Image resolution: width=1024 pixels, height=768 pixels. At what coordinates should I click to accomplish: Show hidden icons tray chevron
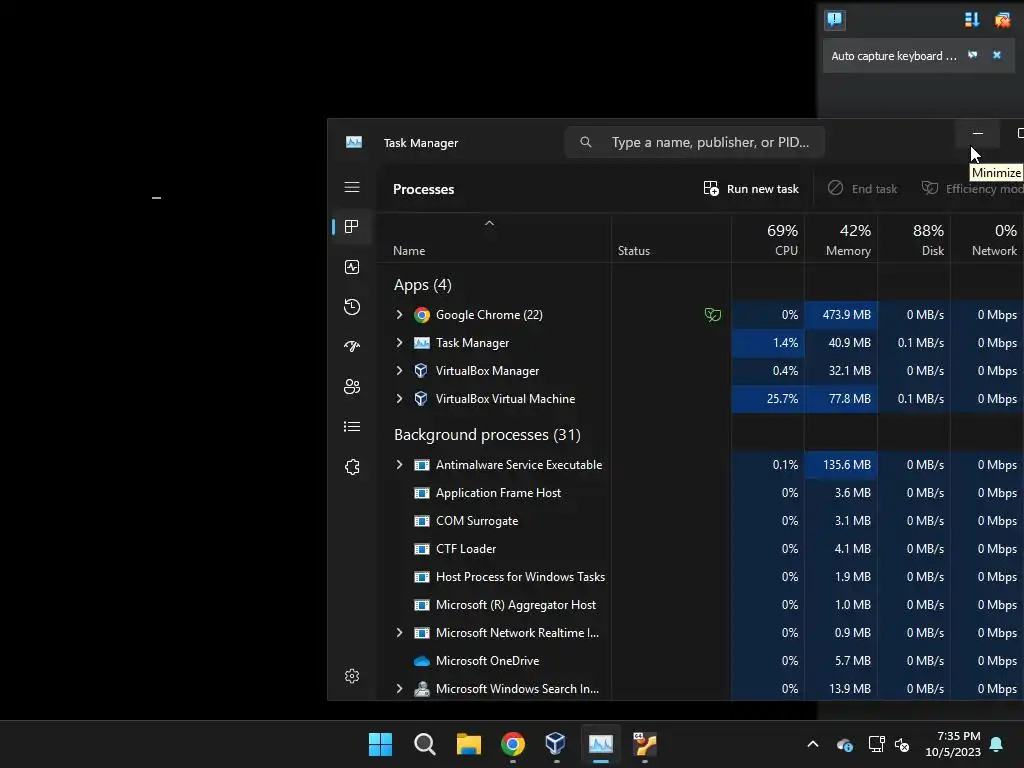click(x=813, y=744)
